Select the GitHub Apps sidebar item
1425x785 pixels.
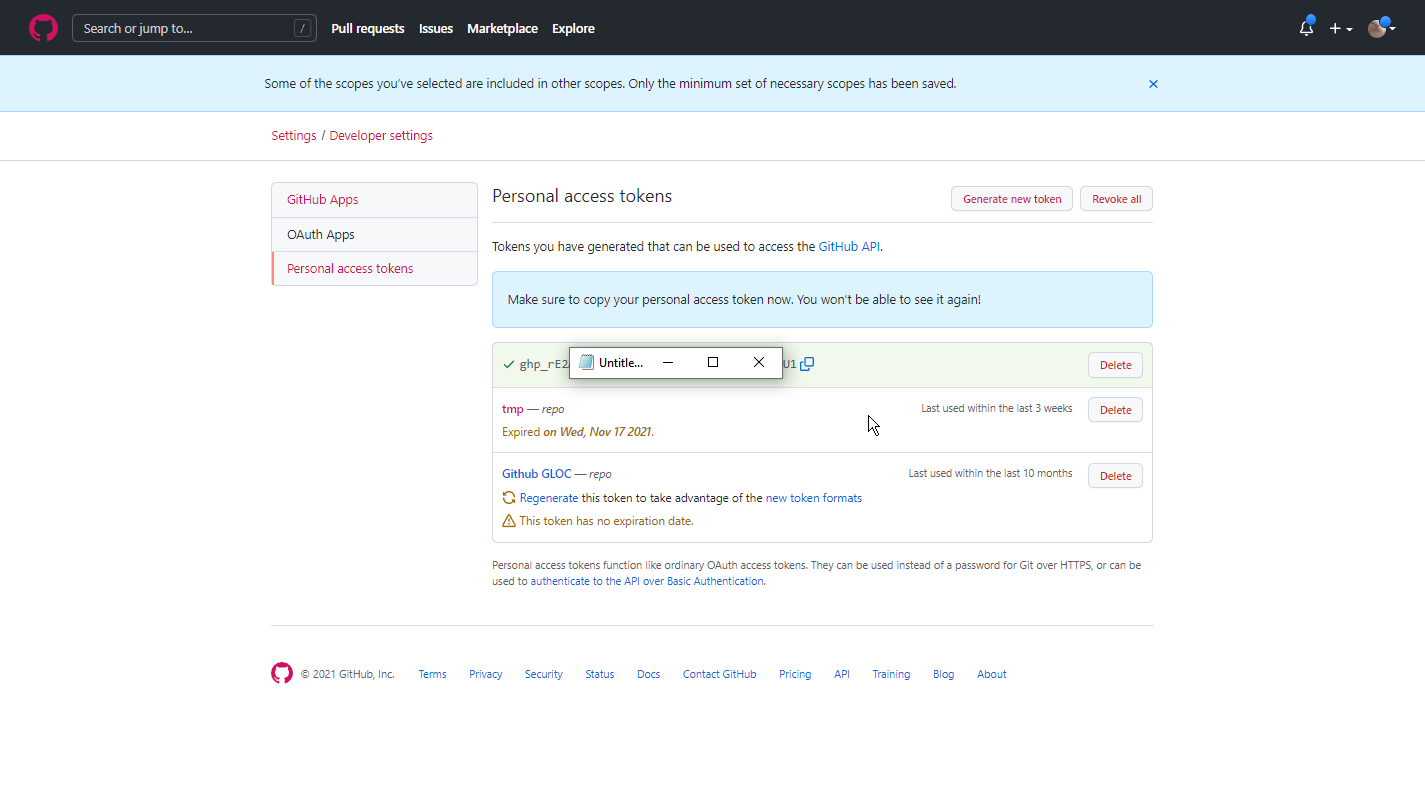pyautogui.click(x=322, y=199)
